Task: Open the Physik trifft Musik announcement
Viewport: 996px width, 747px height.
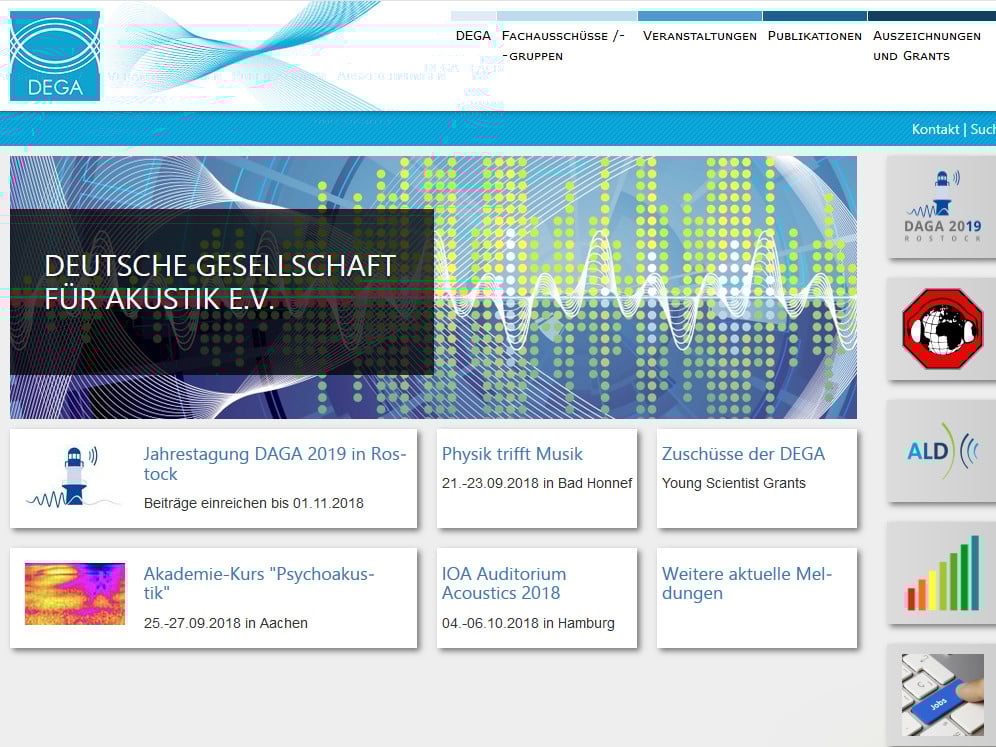Action: point(511,454)
